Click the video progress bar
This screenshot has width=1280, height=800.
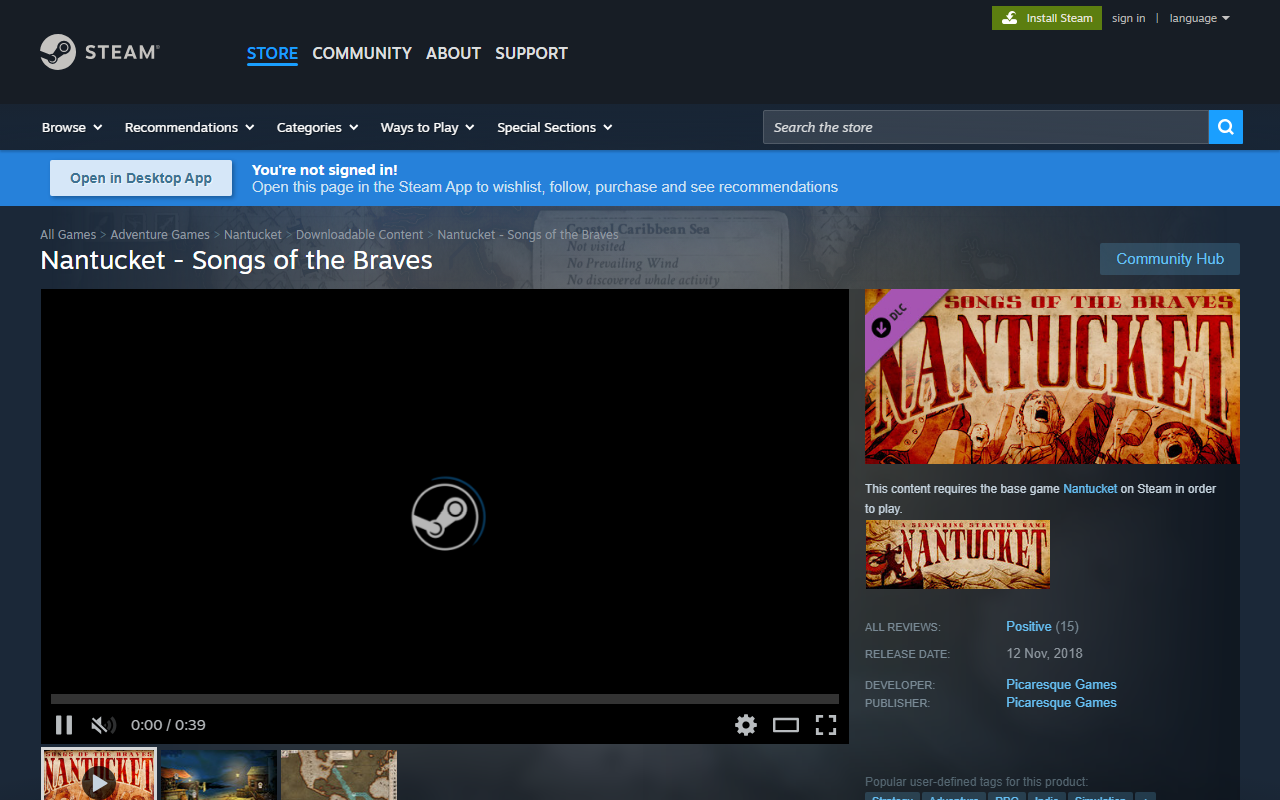click(x=445, y=699)
